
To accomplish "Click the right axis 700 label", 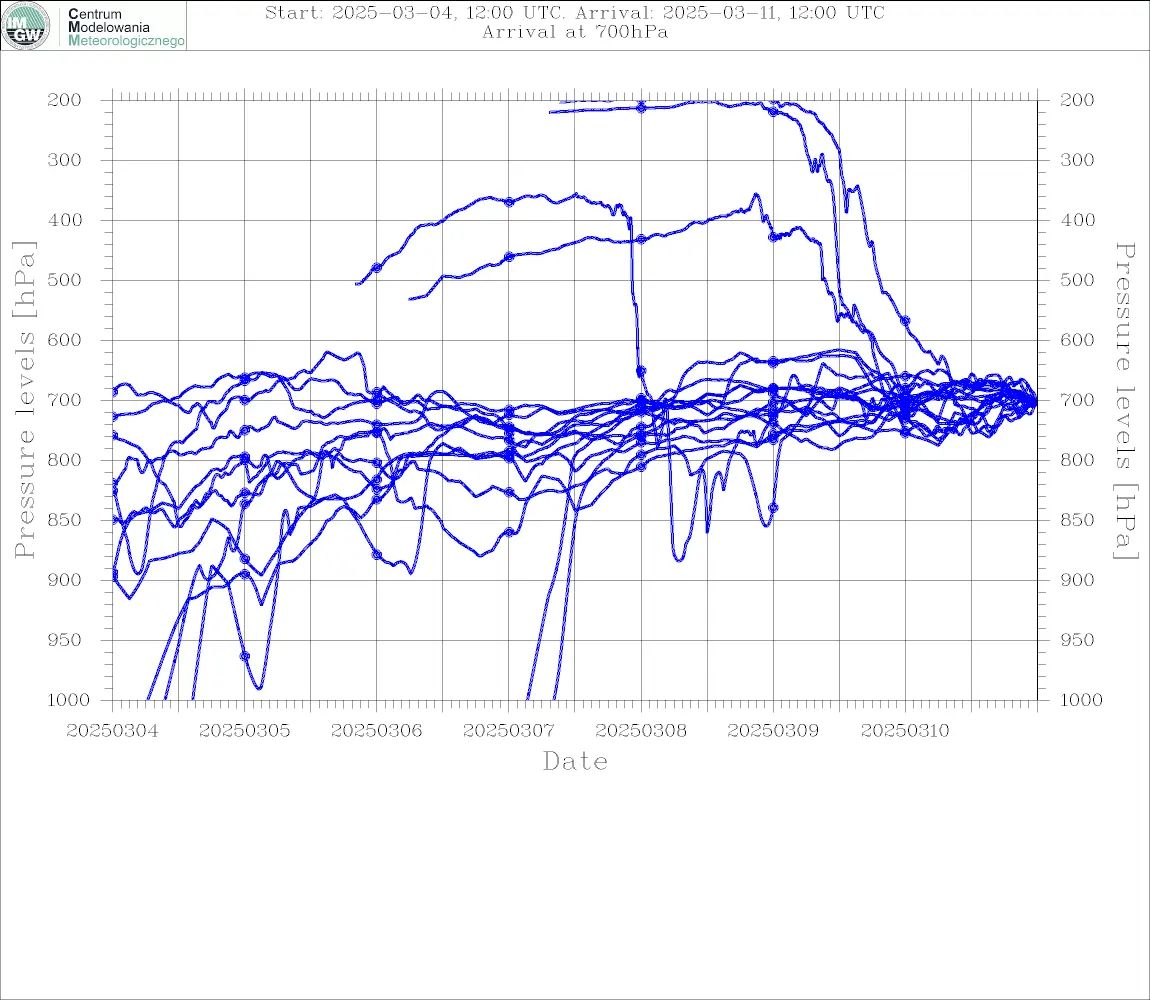I will pyautogui.click(x=1077, y=401).
